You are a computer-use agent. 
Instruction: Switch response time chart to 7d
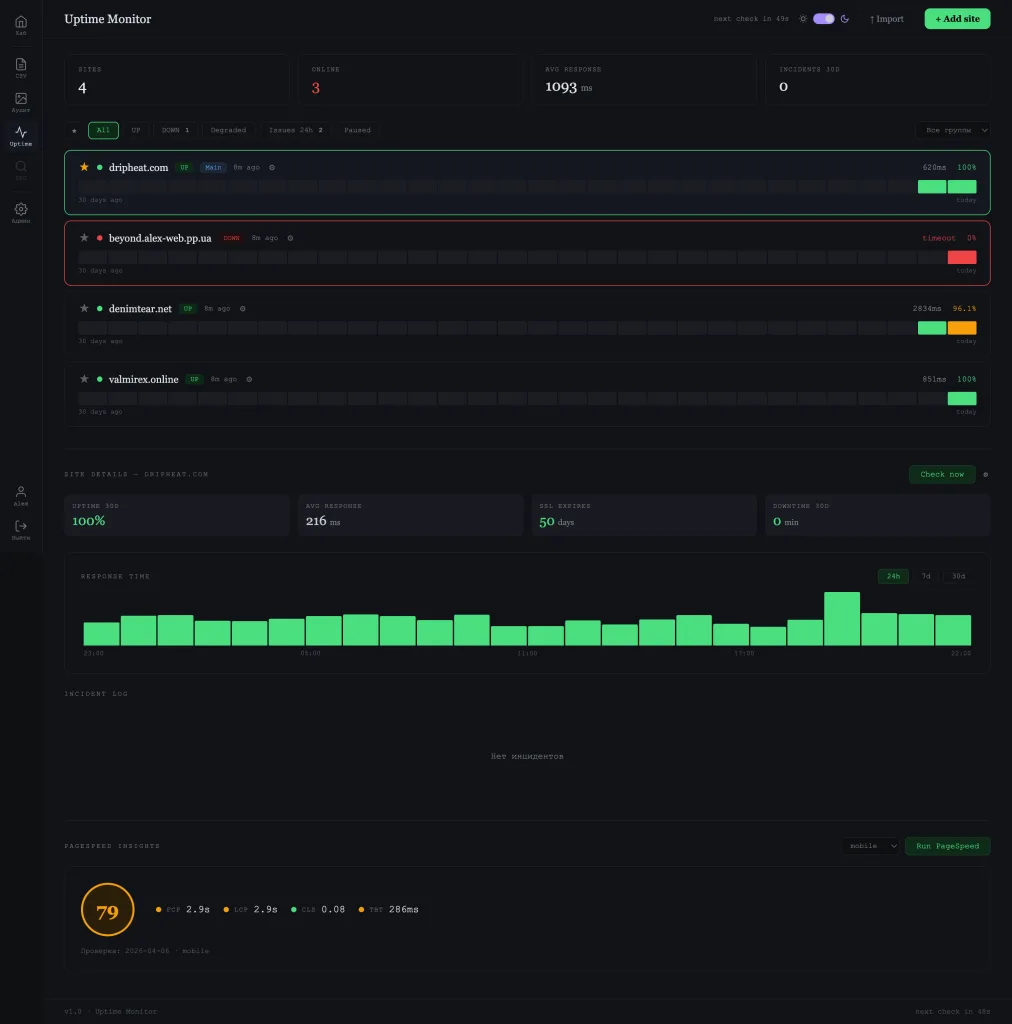[x=926, y=577]
